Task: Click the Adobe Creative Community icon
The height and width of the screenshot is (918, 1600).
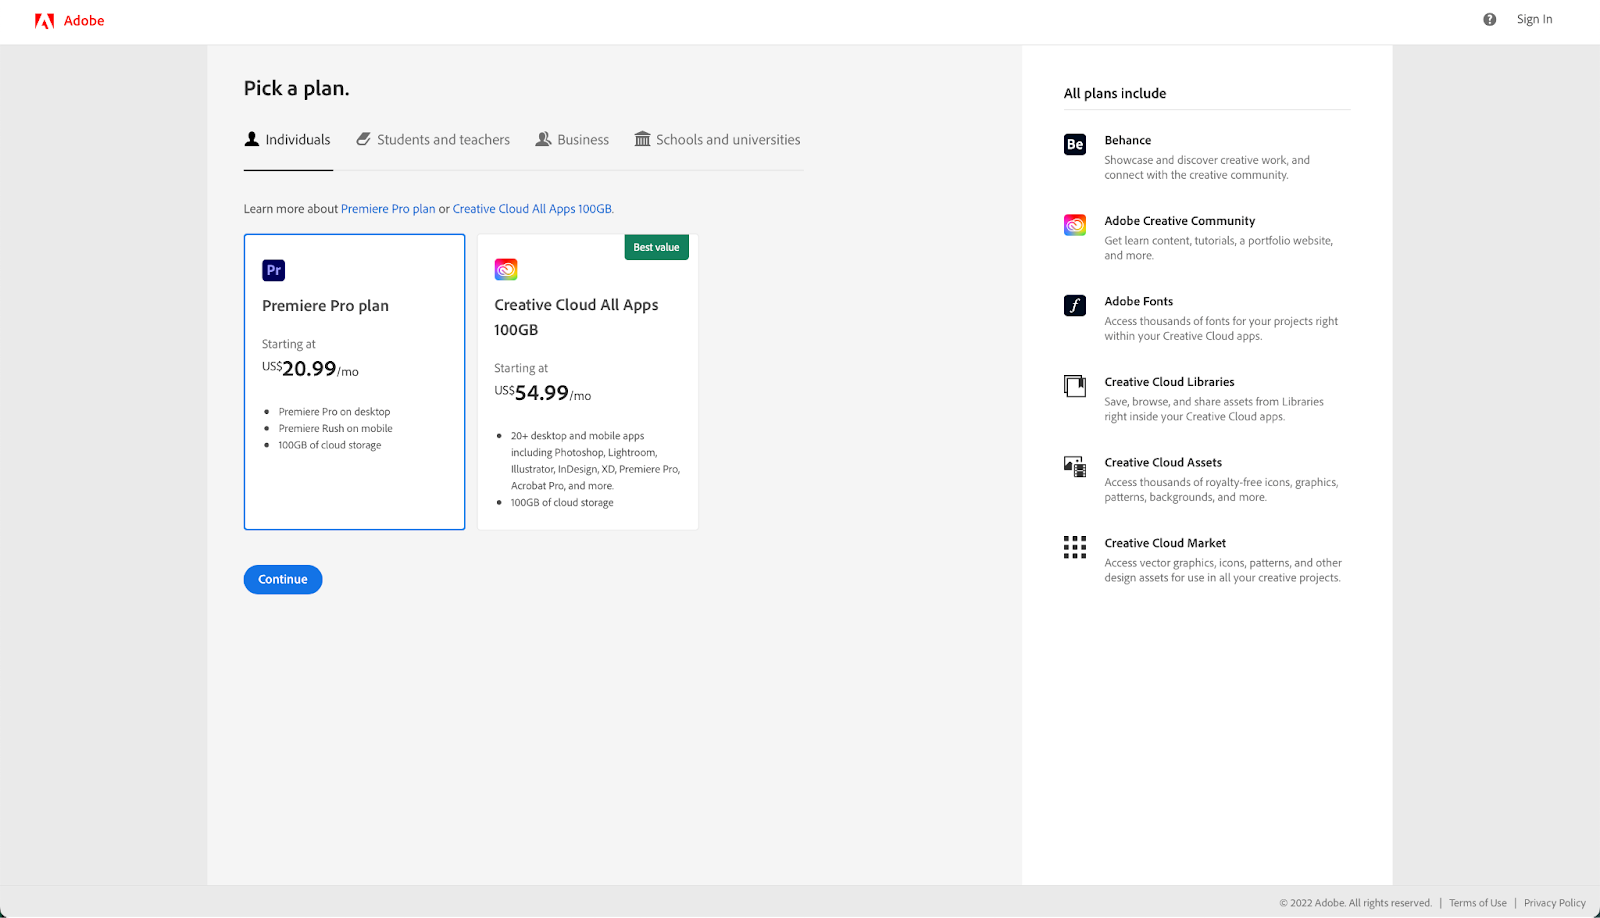Action: coord(1075,225)
